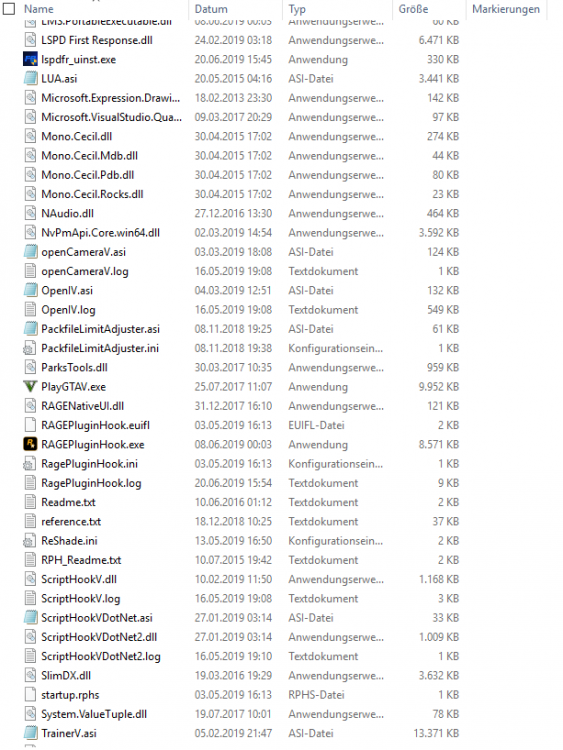Click the EUIFL-Datei type entry

pyautogui.click(x=316, y=425)
